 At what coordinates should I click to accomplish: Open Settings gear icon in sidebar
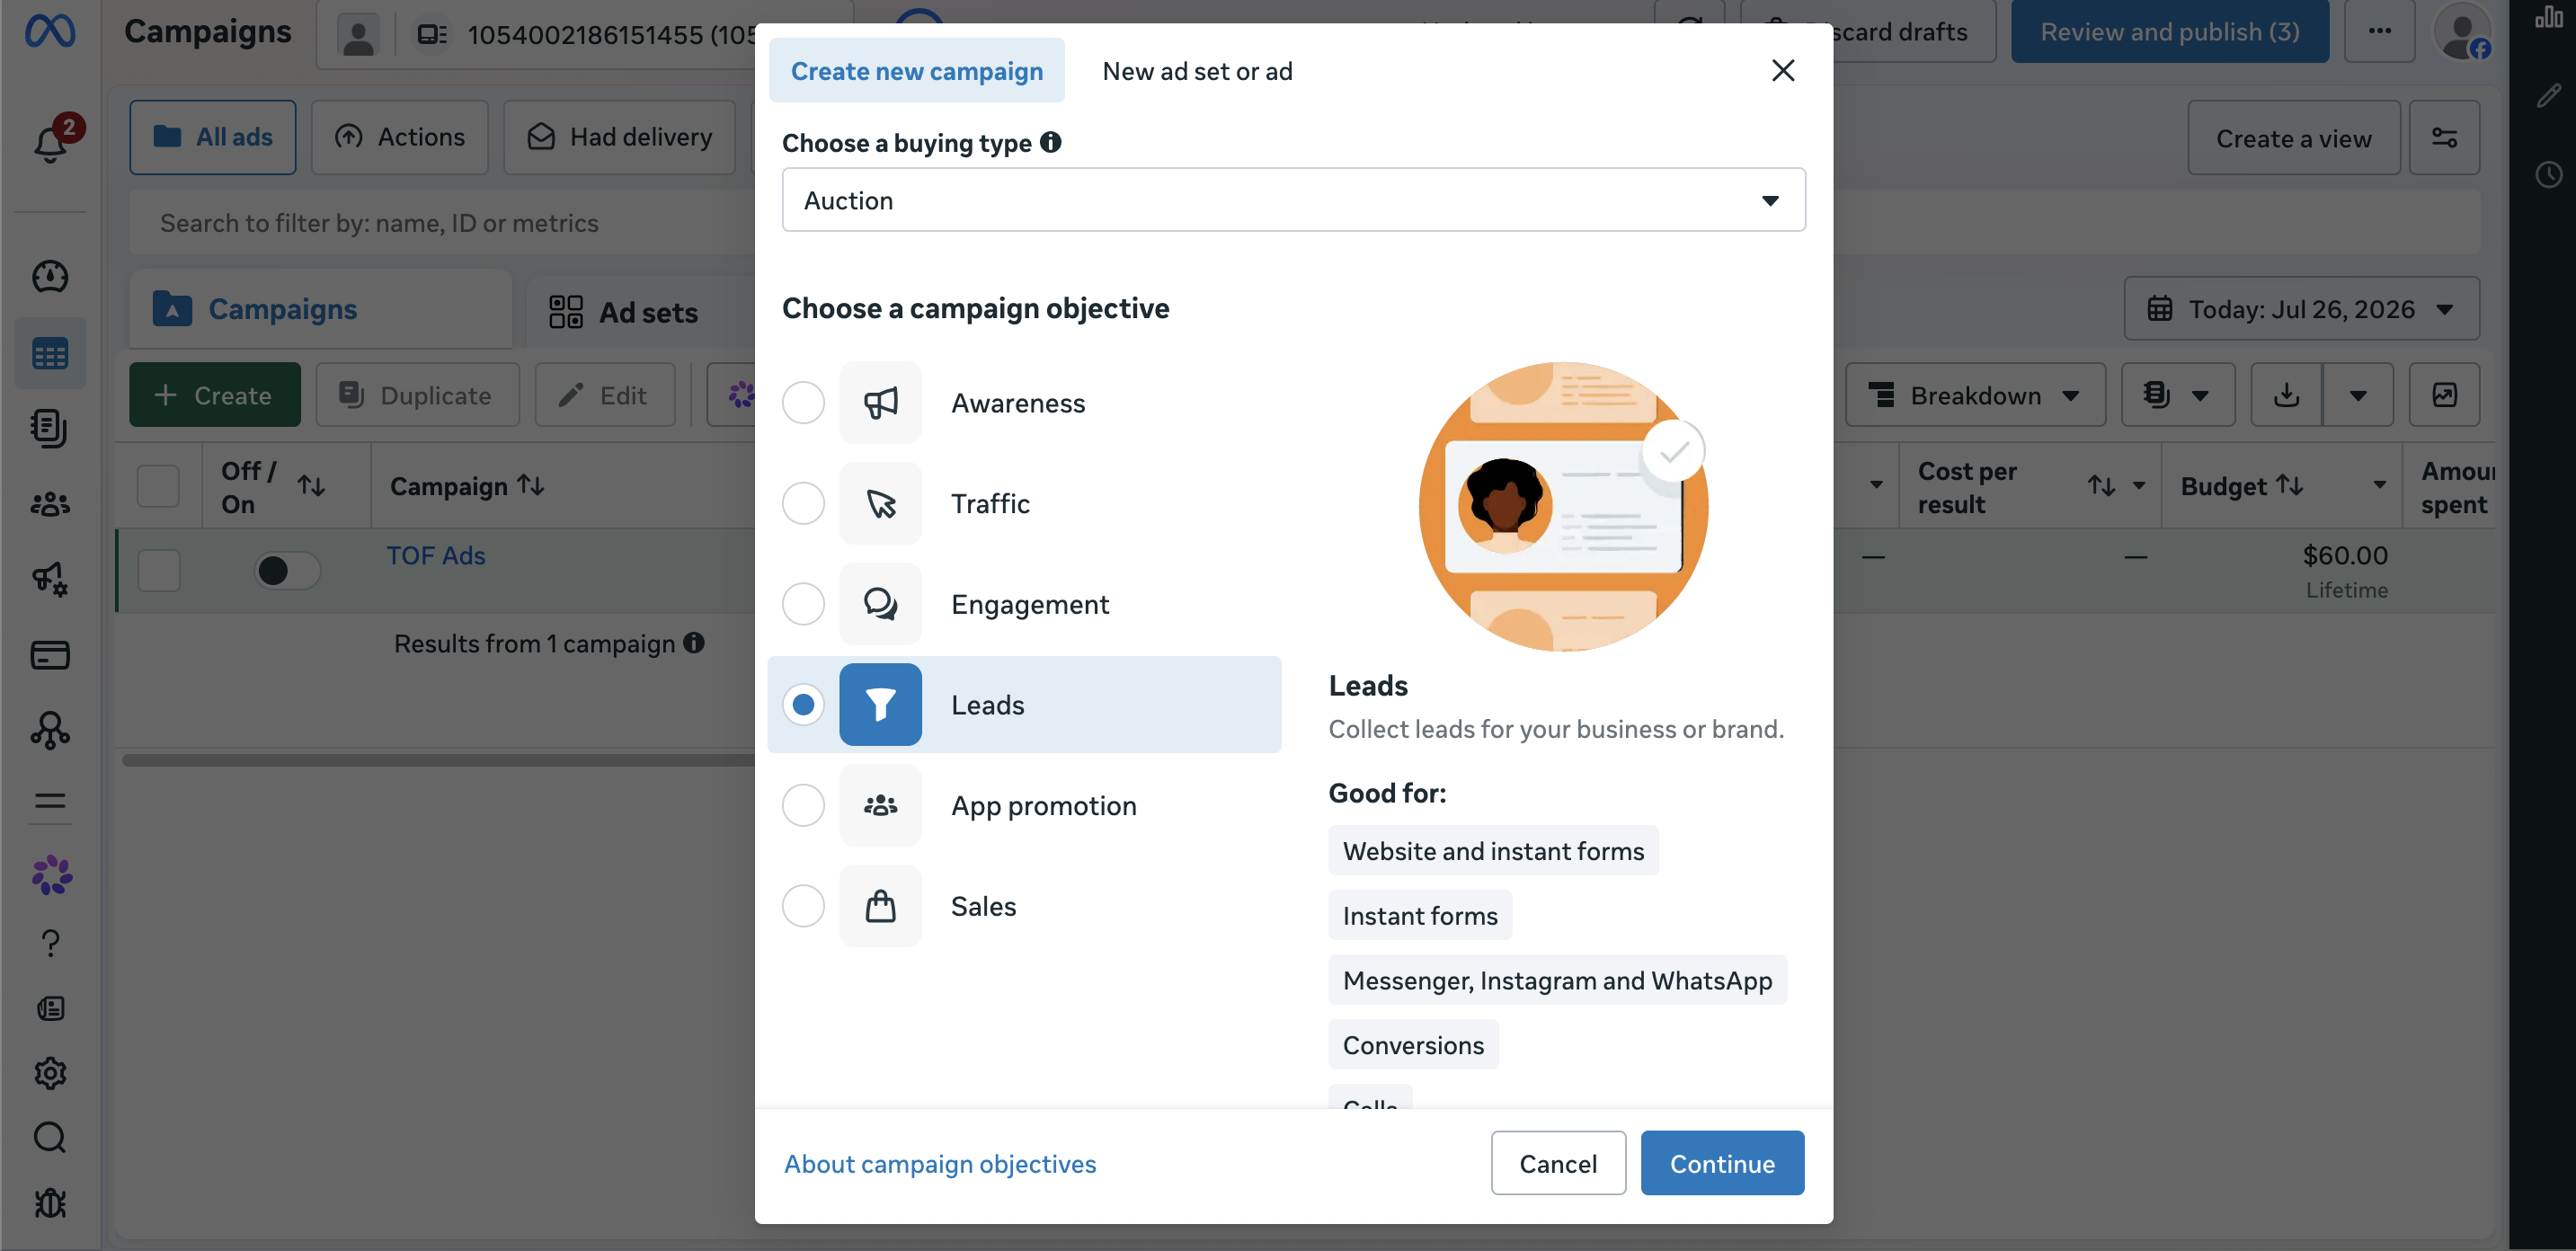(x=50, y=1073)
